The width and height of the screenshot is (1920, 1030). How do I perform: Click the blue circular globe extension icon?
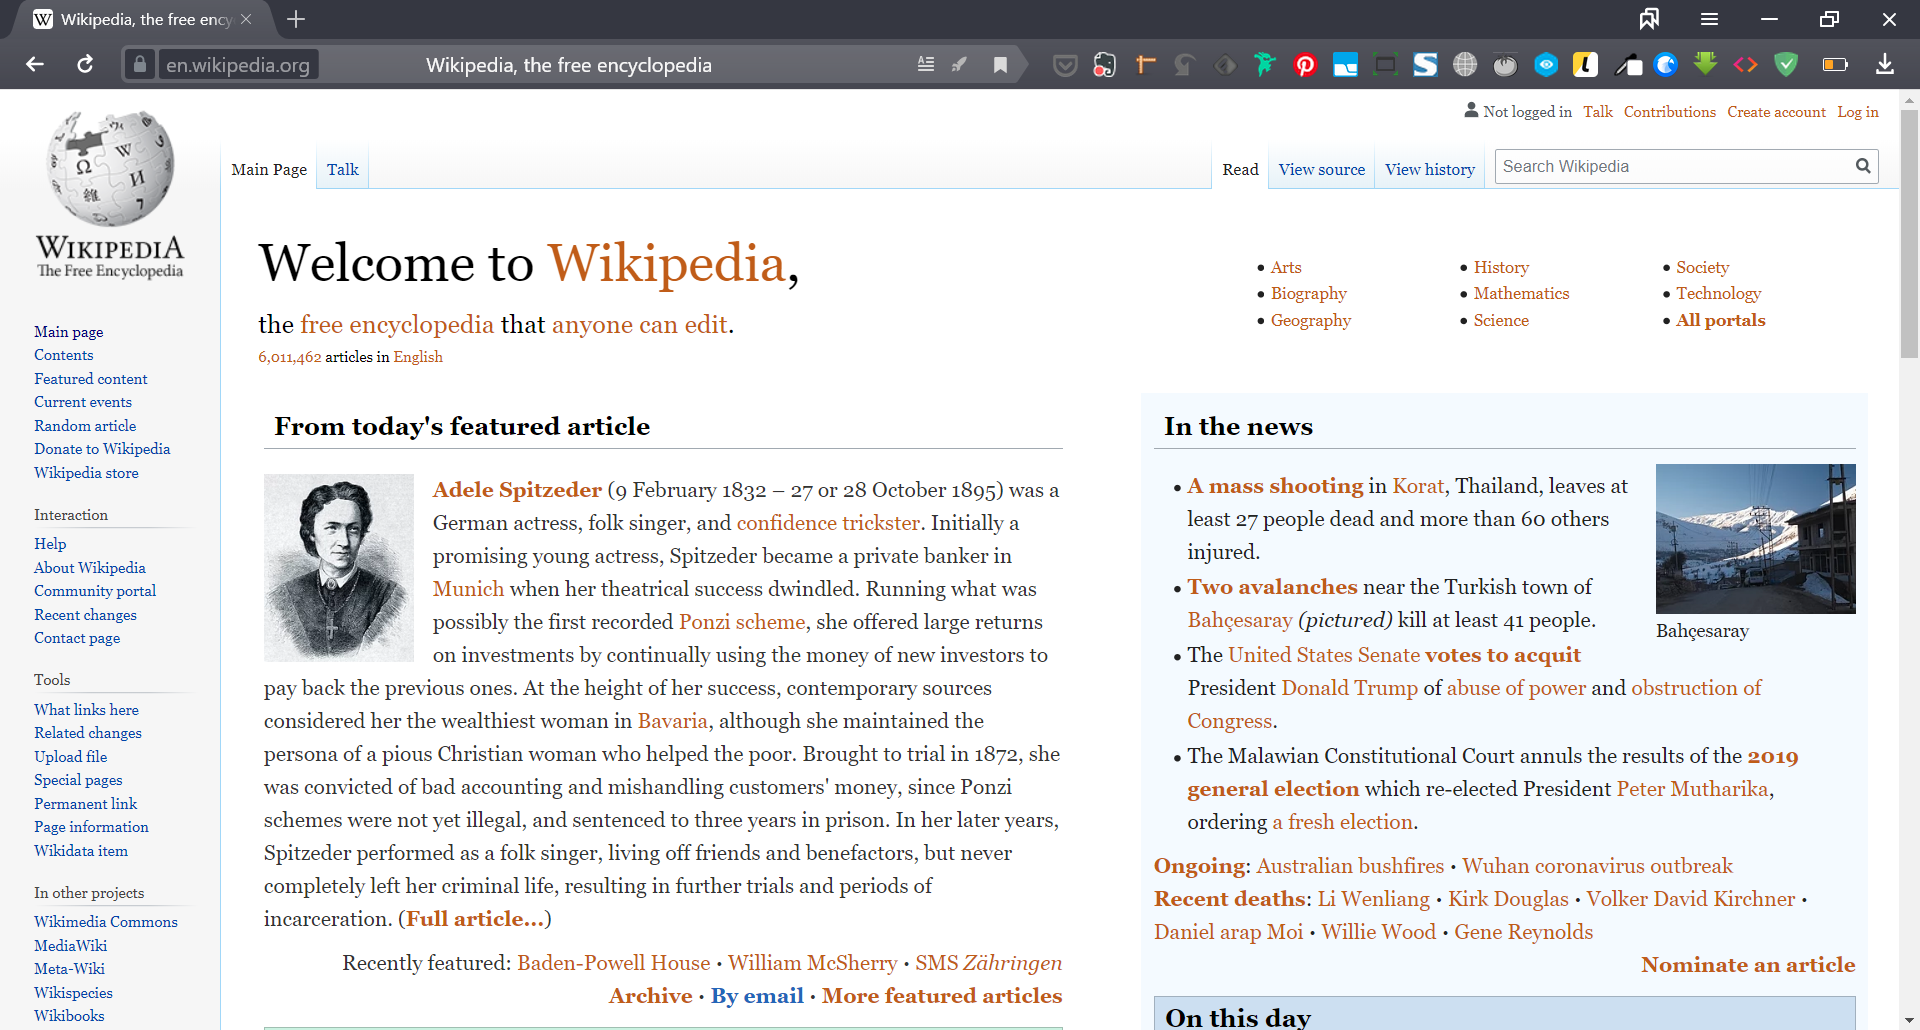(1666, 65)
